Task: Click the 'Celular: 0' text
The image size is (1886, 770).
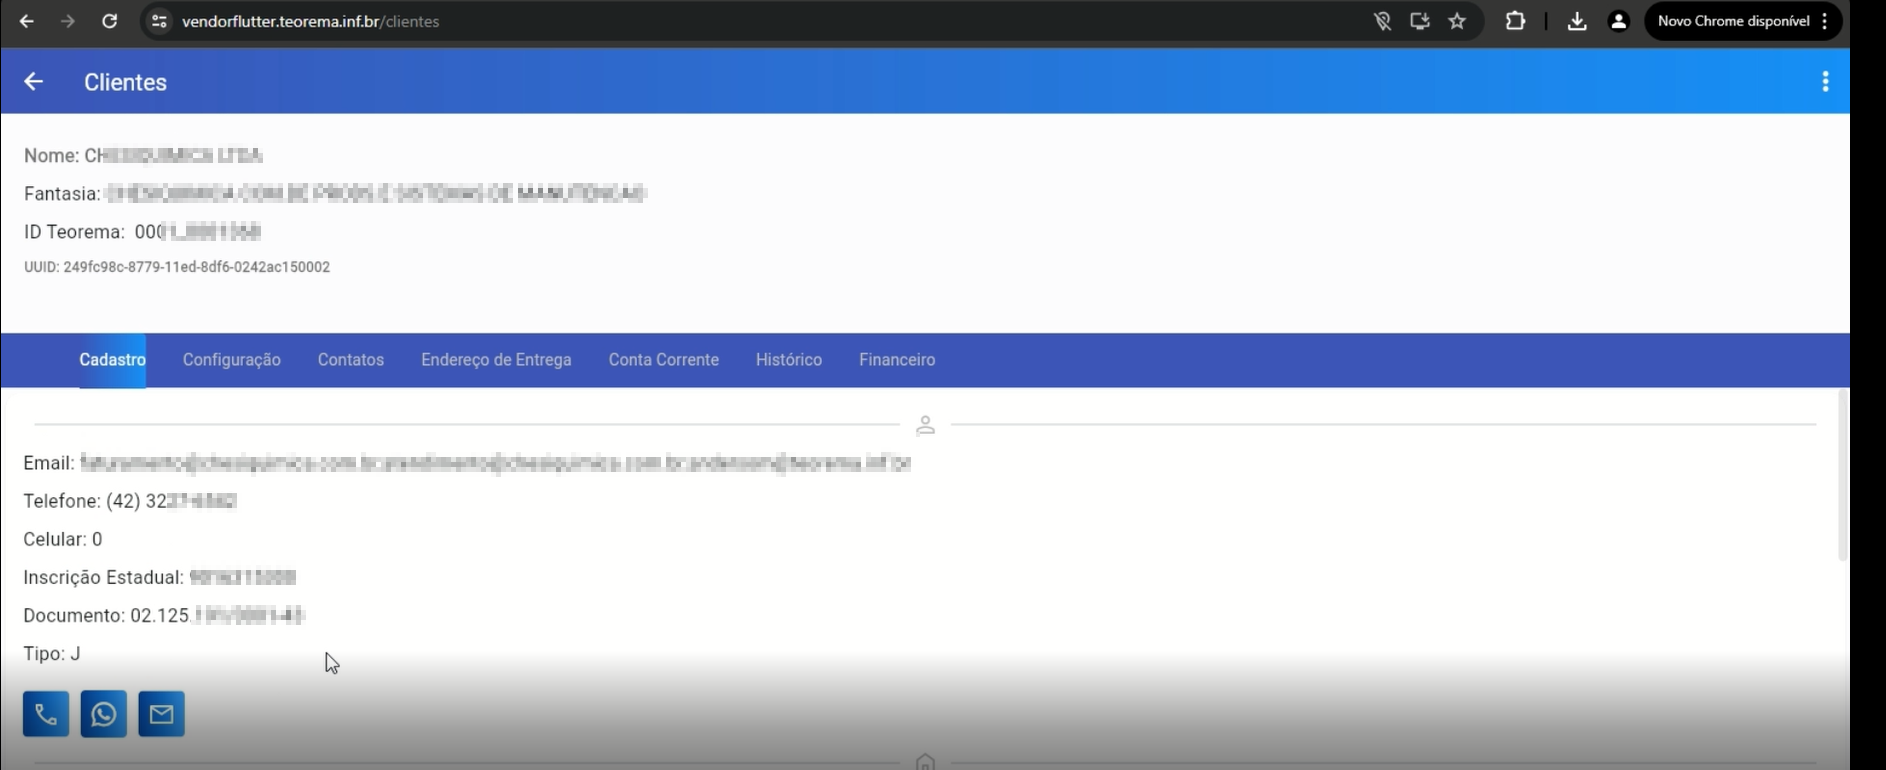Action: click(63, 539)
